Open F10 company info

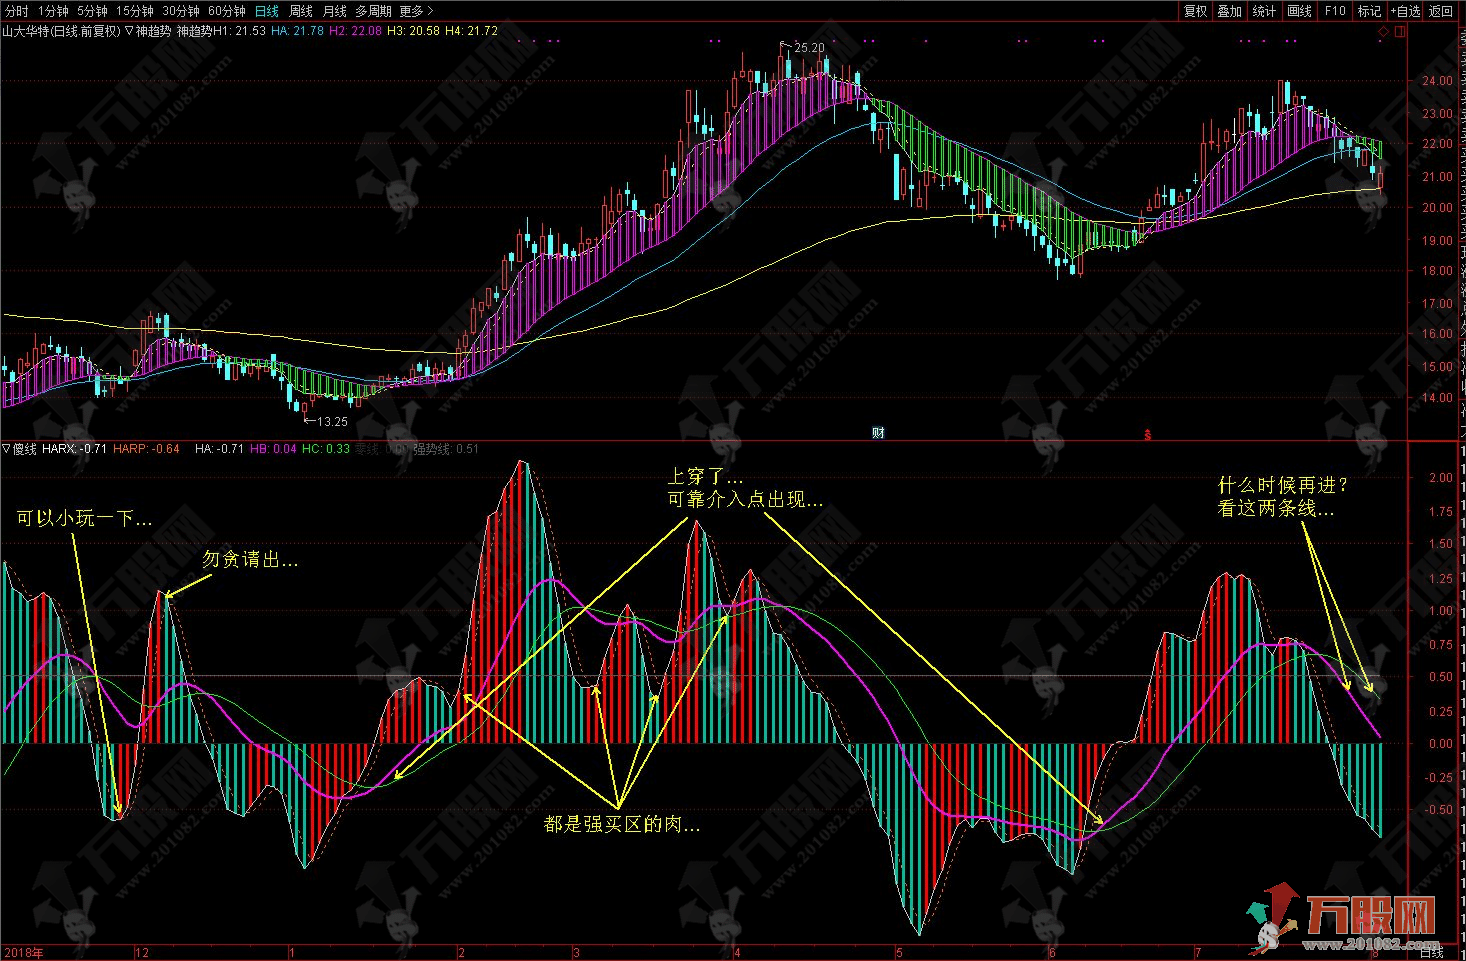(x=1335, y=11)
